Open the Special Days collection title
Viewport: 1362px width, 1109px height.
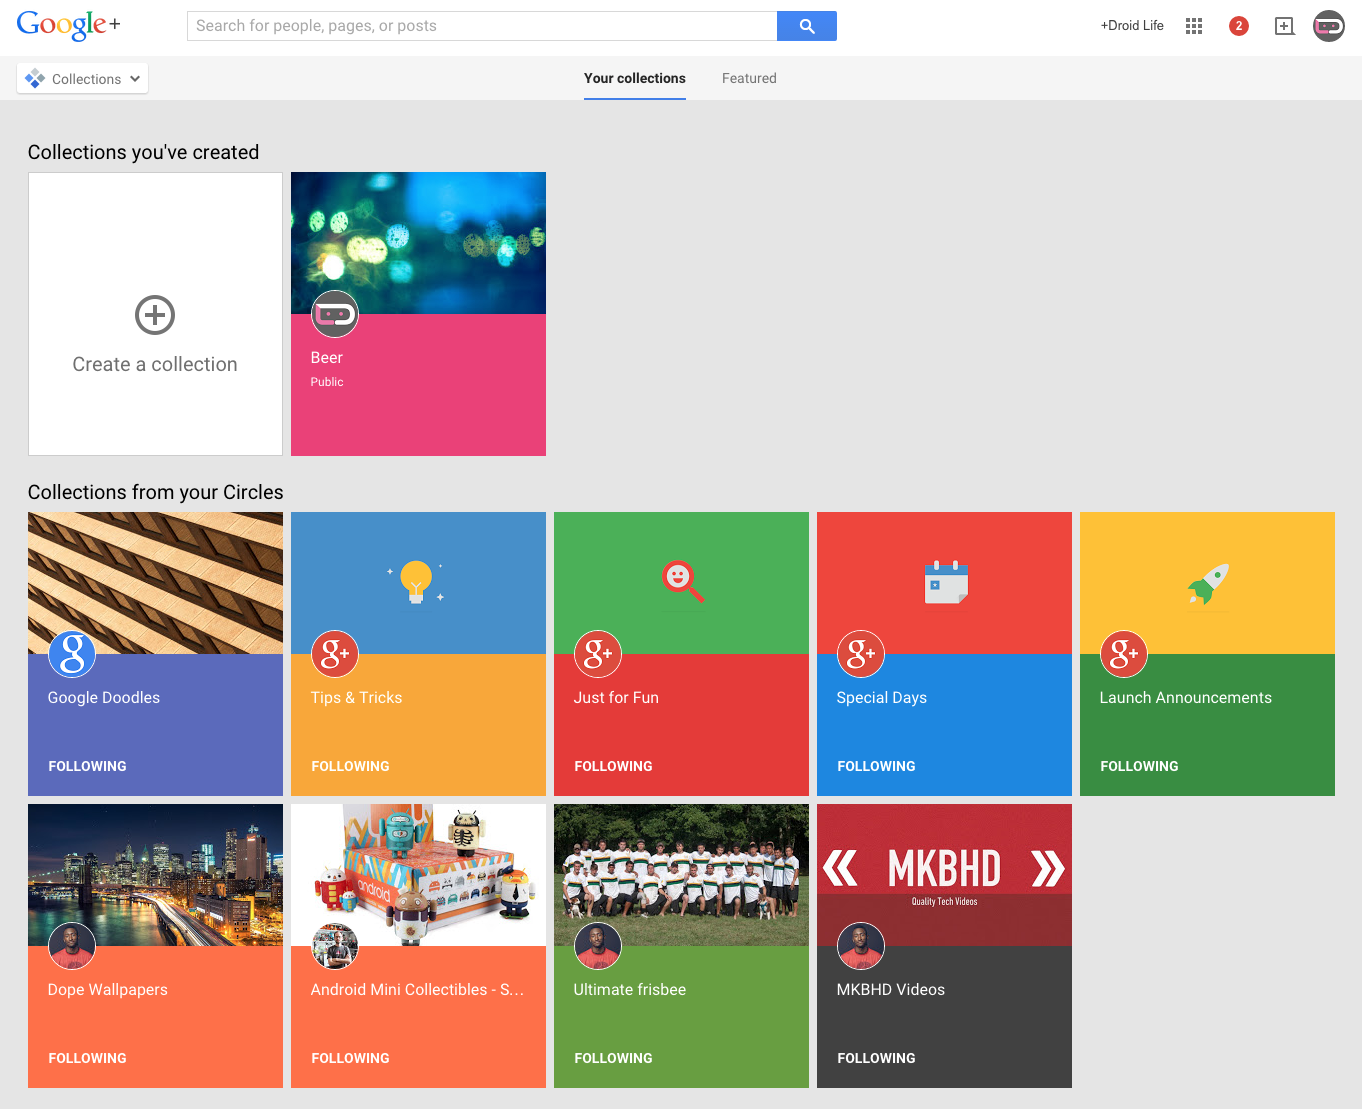[x=881, y=698]
